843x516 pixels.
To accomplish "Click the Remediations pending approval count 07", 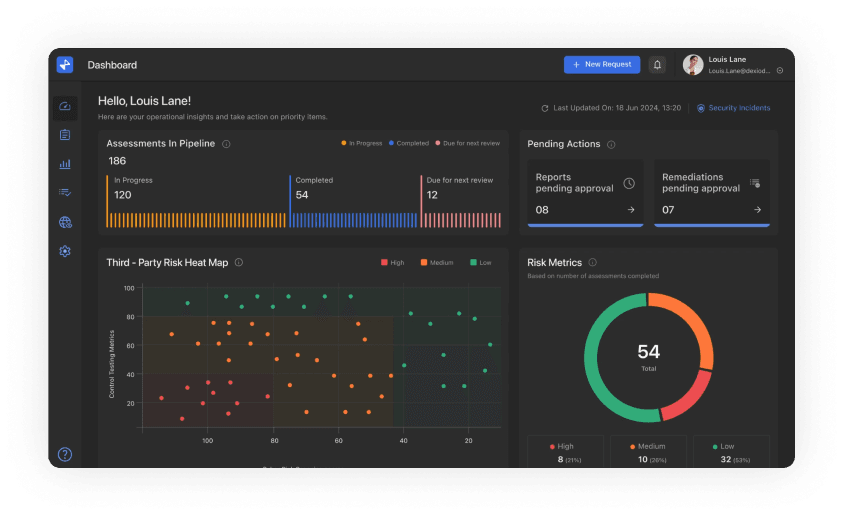I will (x=668, y=210).
